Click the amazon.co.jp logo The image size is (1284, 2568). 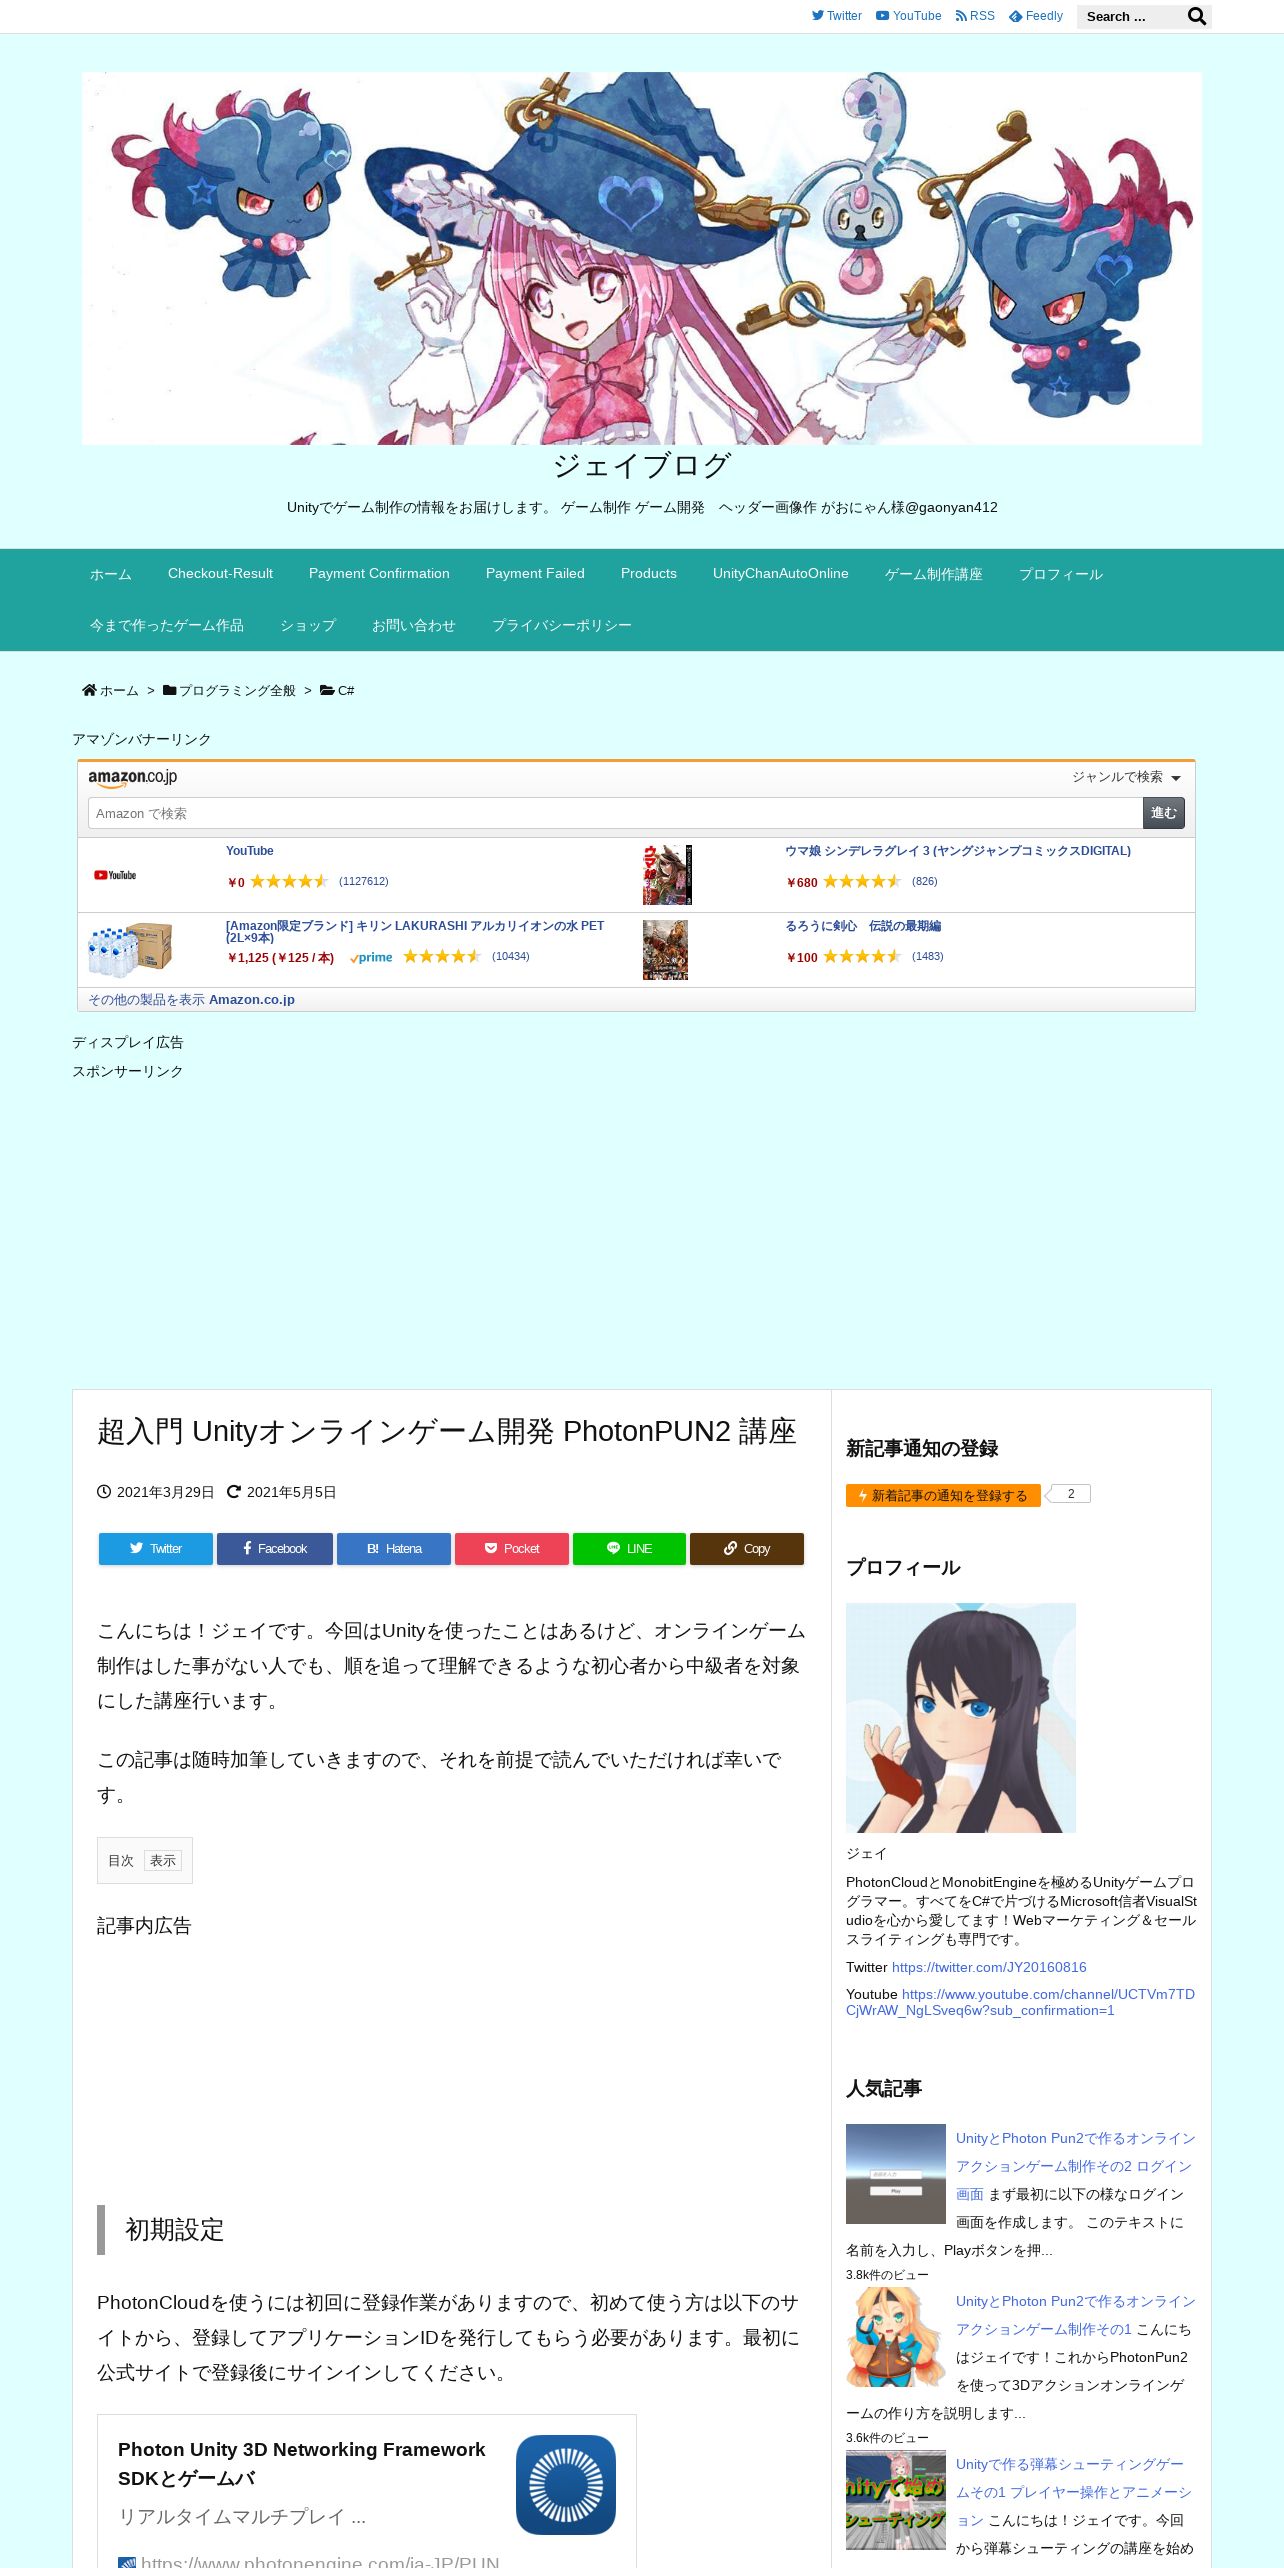coord(132,778)
